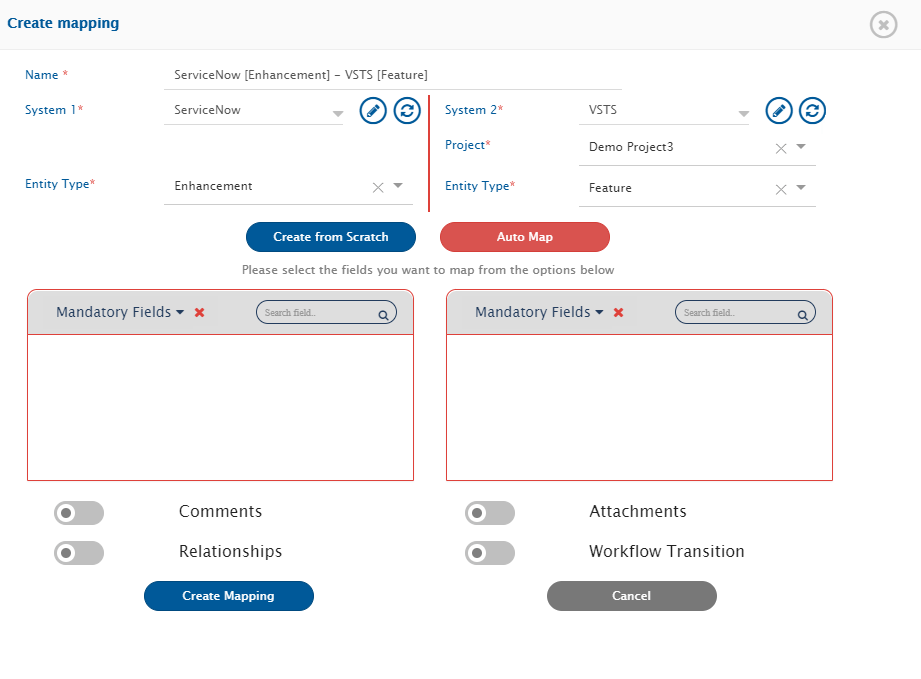
Task: Click the Create Mapping button
Action: [x=228, y=596]
